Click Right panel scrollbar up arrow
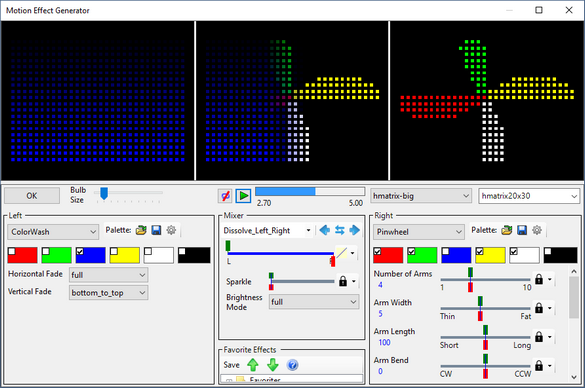This screenshot has height=388, width=585. pyautogui.click(x=574, y=271)
